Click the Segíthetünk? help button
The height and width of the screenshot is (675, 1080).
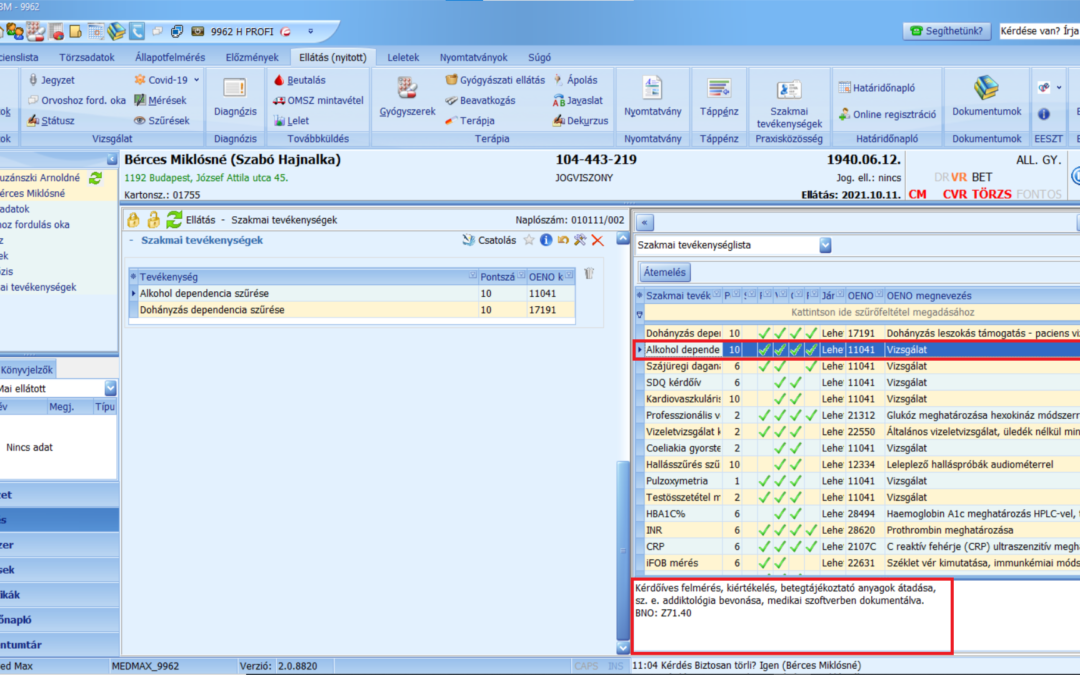click(947, 31)
